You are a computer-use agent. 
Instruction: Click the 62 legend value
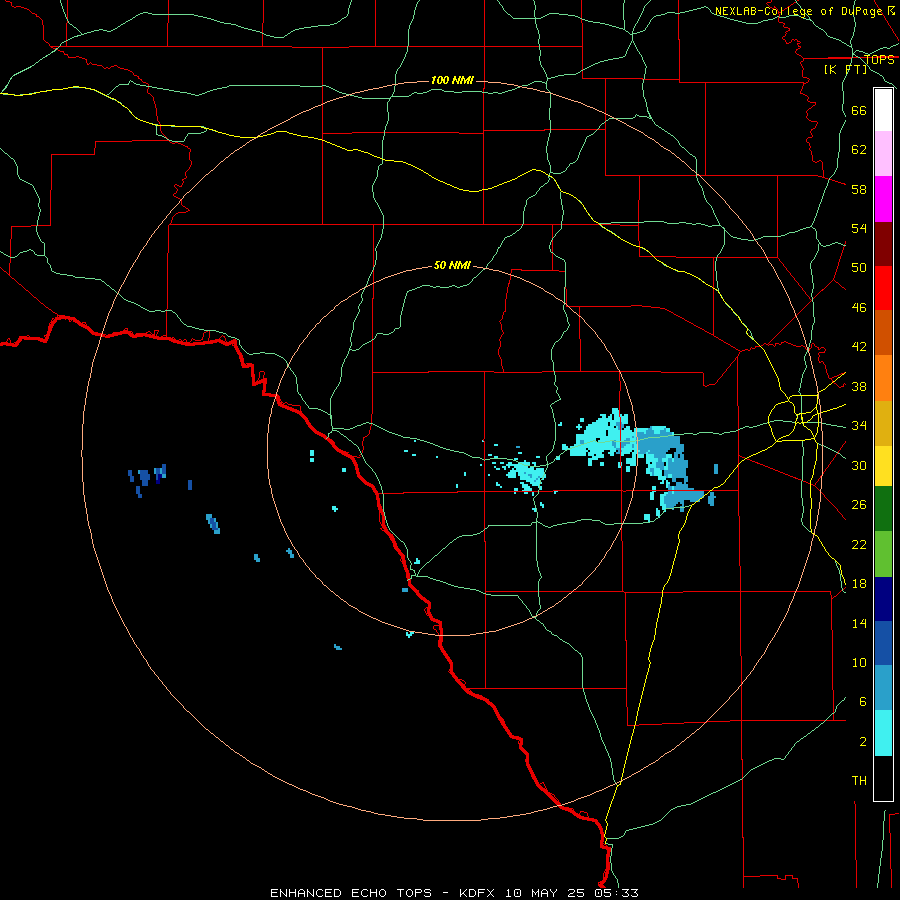point(859,150)
